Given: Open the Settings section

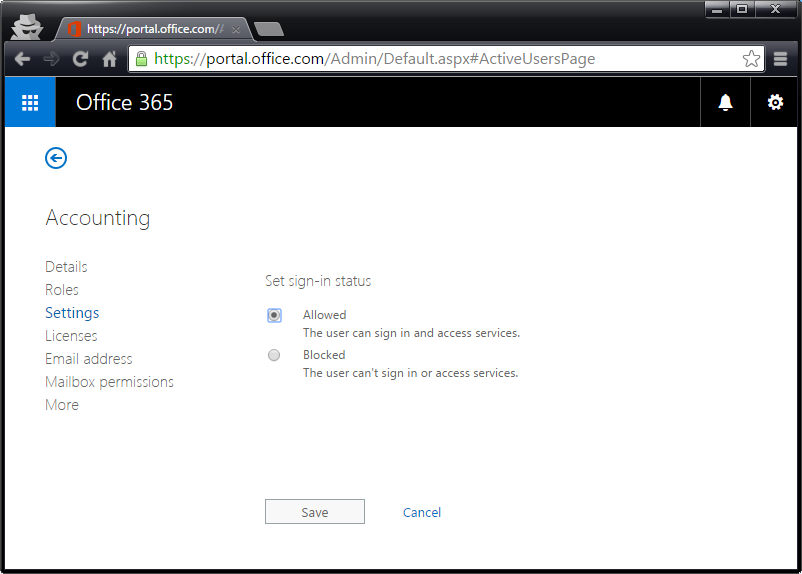Looking at the screenshot, I should tap(72, 313).
